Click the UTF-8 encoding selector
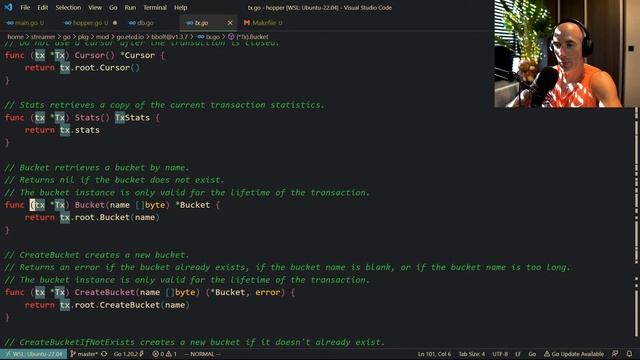 (x=500, y=354)
